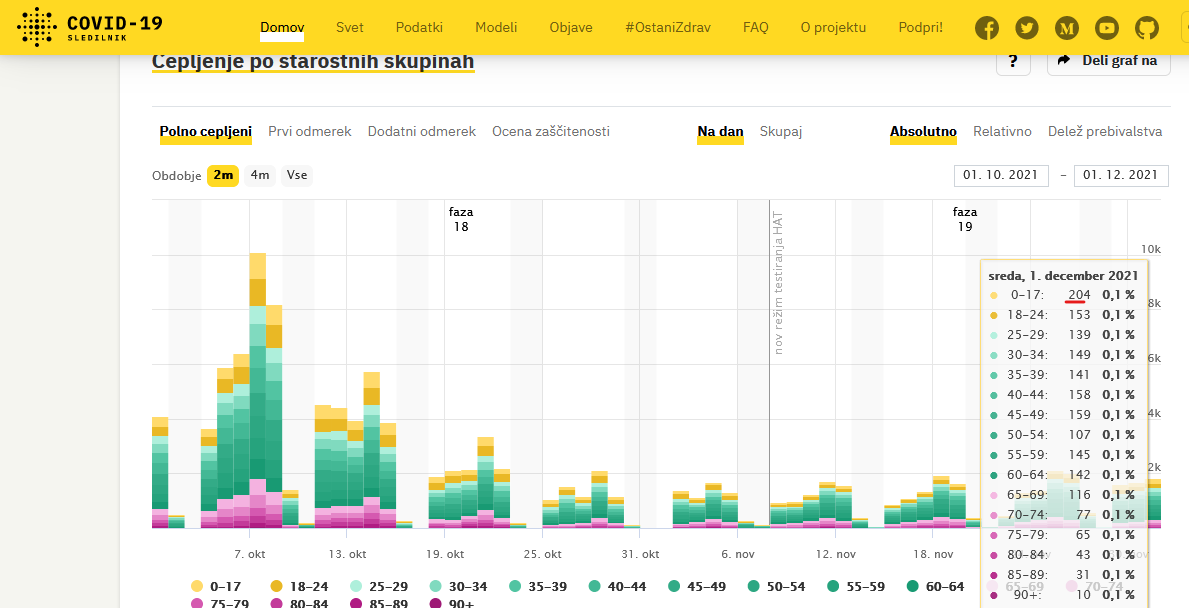Open the Objave menu item
1189x608 pixels.
(571, 28)
